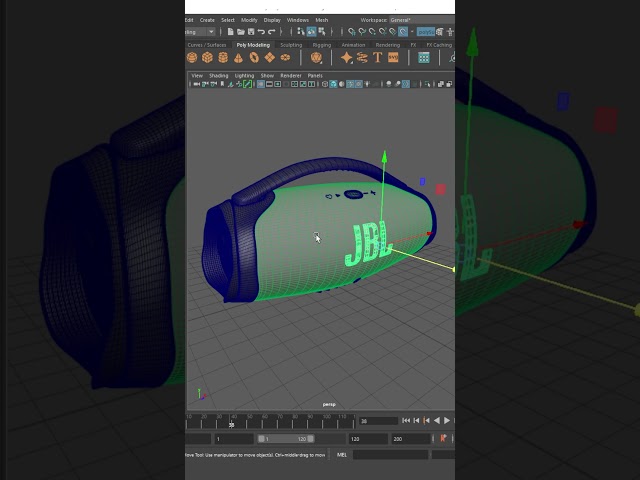
Task: Open the Modify menu
Action: [249, 20]
